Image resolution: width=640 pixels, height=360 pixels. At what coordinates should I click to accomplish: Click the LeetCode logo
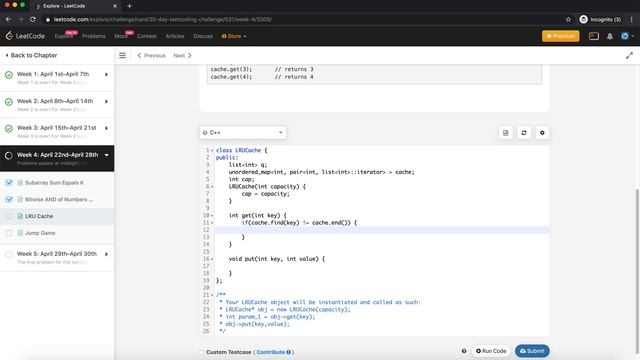point(25,36)
